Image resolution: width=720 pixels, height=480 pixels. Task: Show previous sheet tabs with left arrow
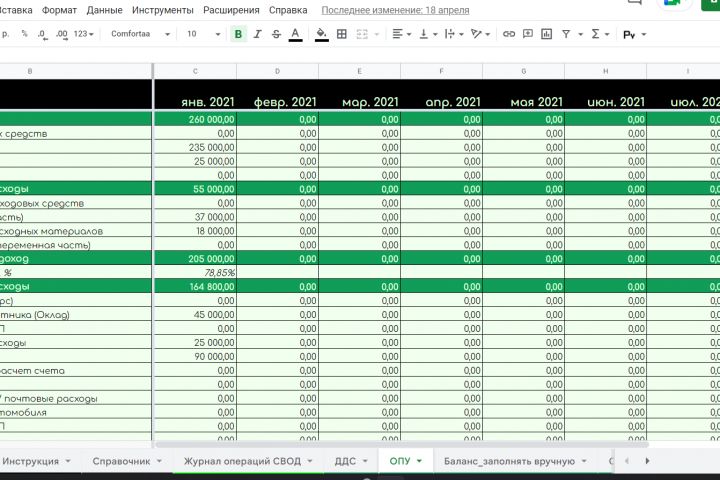point(627,461)
